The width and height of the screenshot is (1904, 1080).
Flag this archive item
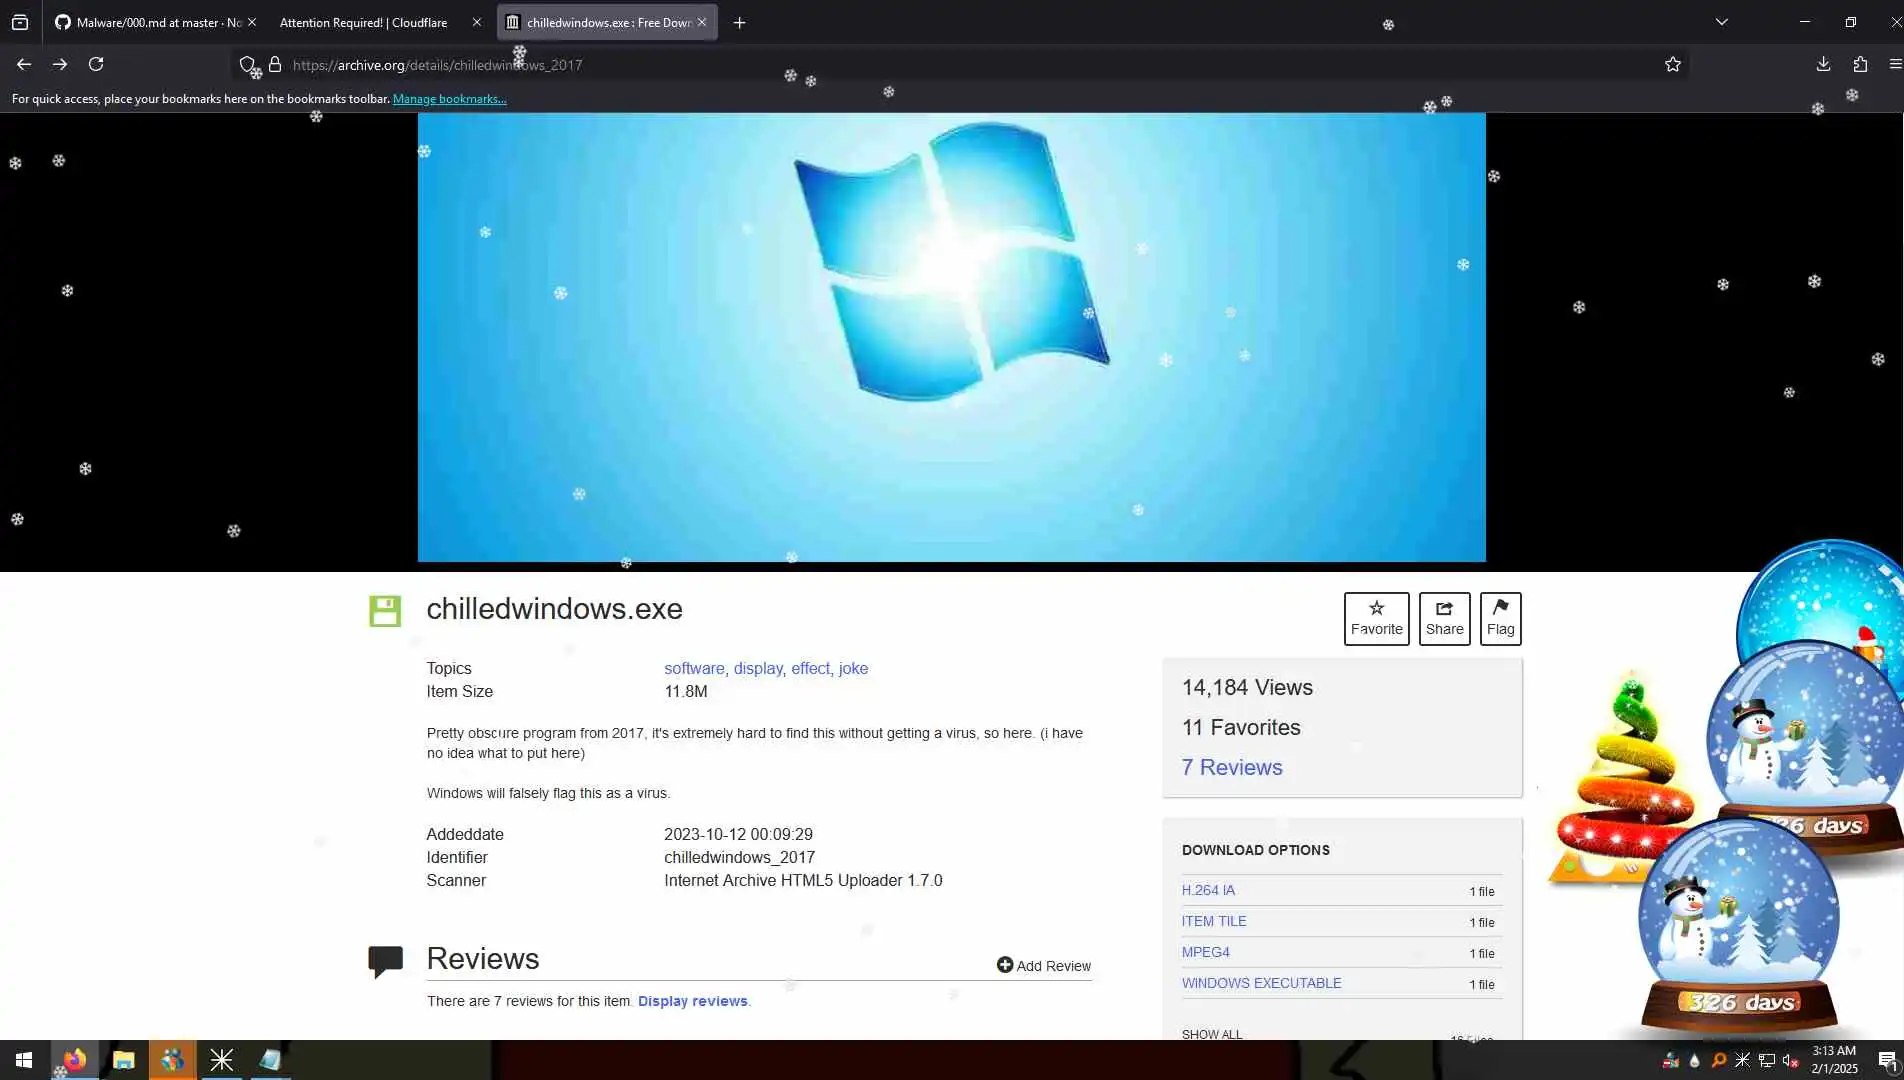tap(1501, 619)
